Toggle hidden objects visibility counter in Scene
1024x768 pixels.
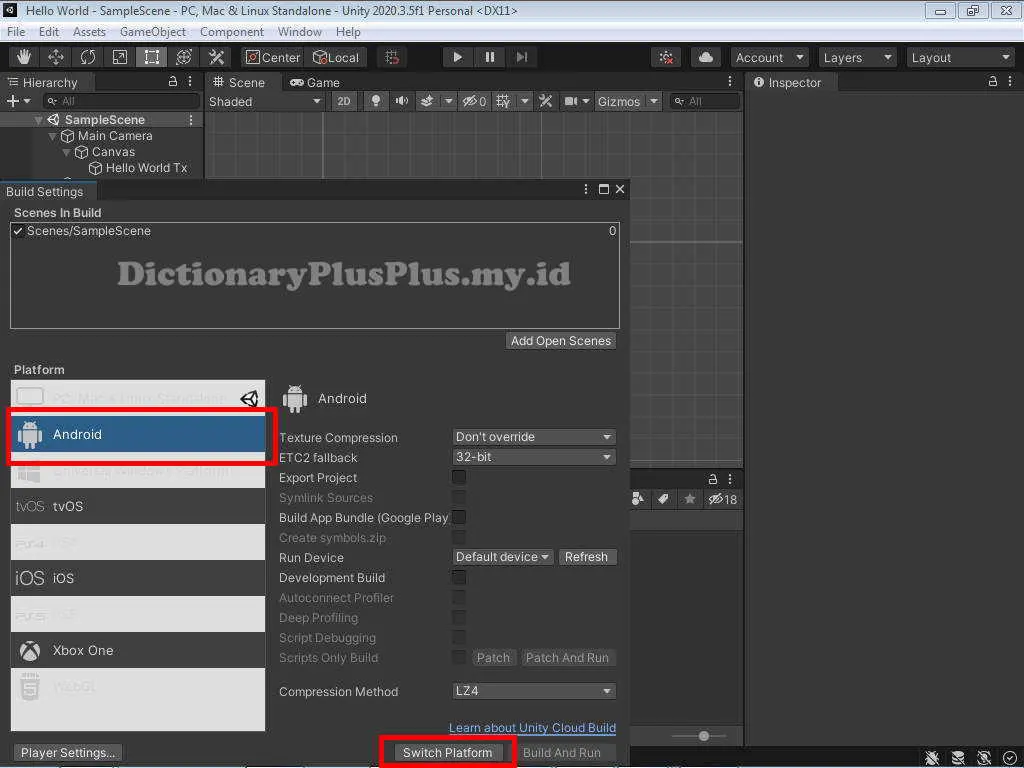click(x=474, y=101)
